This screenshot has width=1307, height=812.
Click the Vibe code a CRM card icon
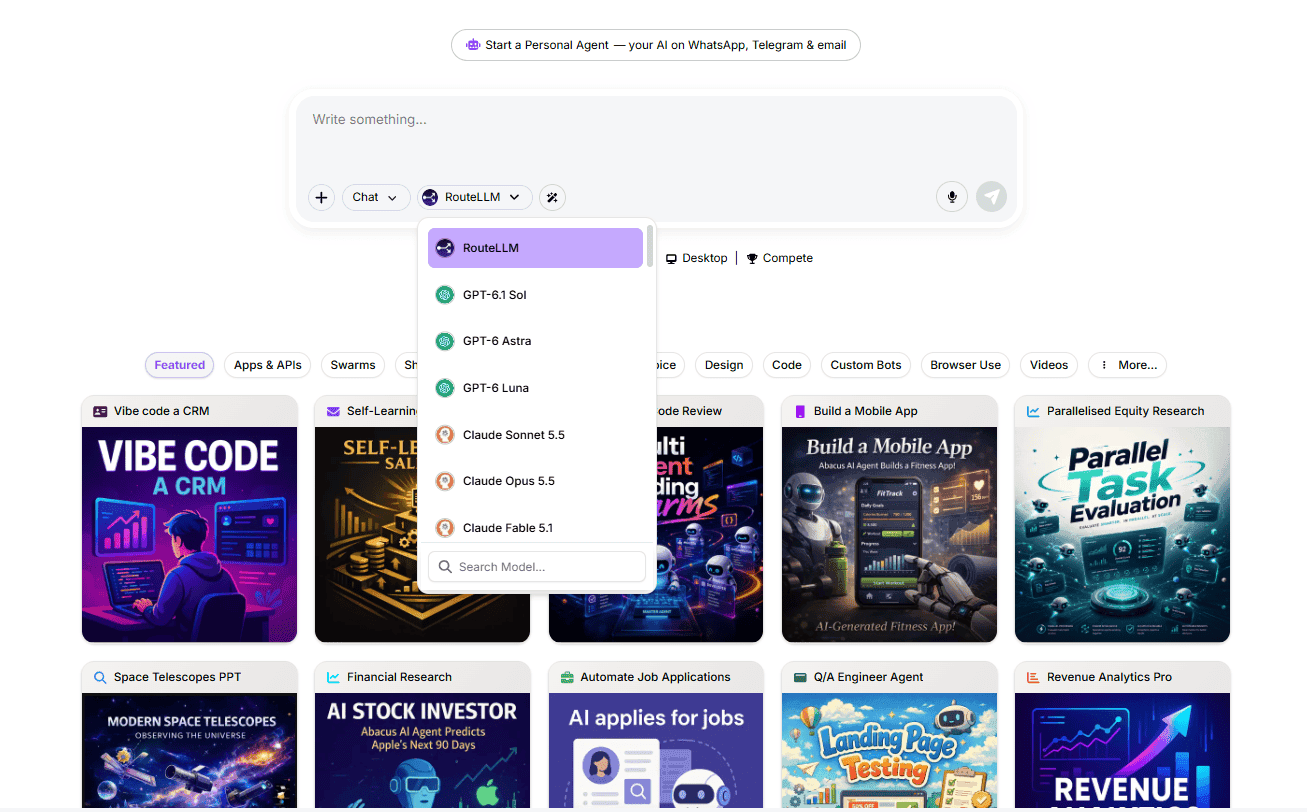[x=100, y=411]
